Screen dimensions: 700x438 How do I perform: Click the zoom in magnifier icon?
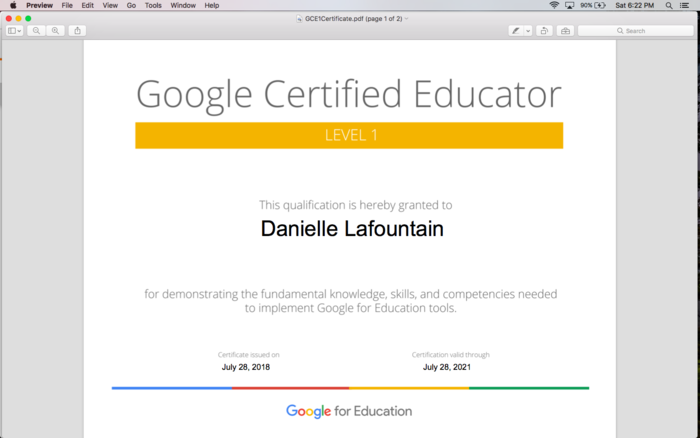(x=55, y=31)
